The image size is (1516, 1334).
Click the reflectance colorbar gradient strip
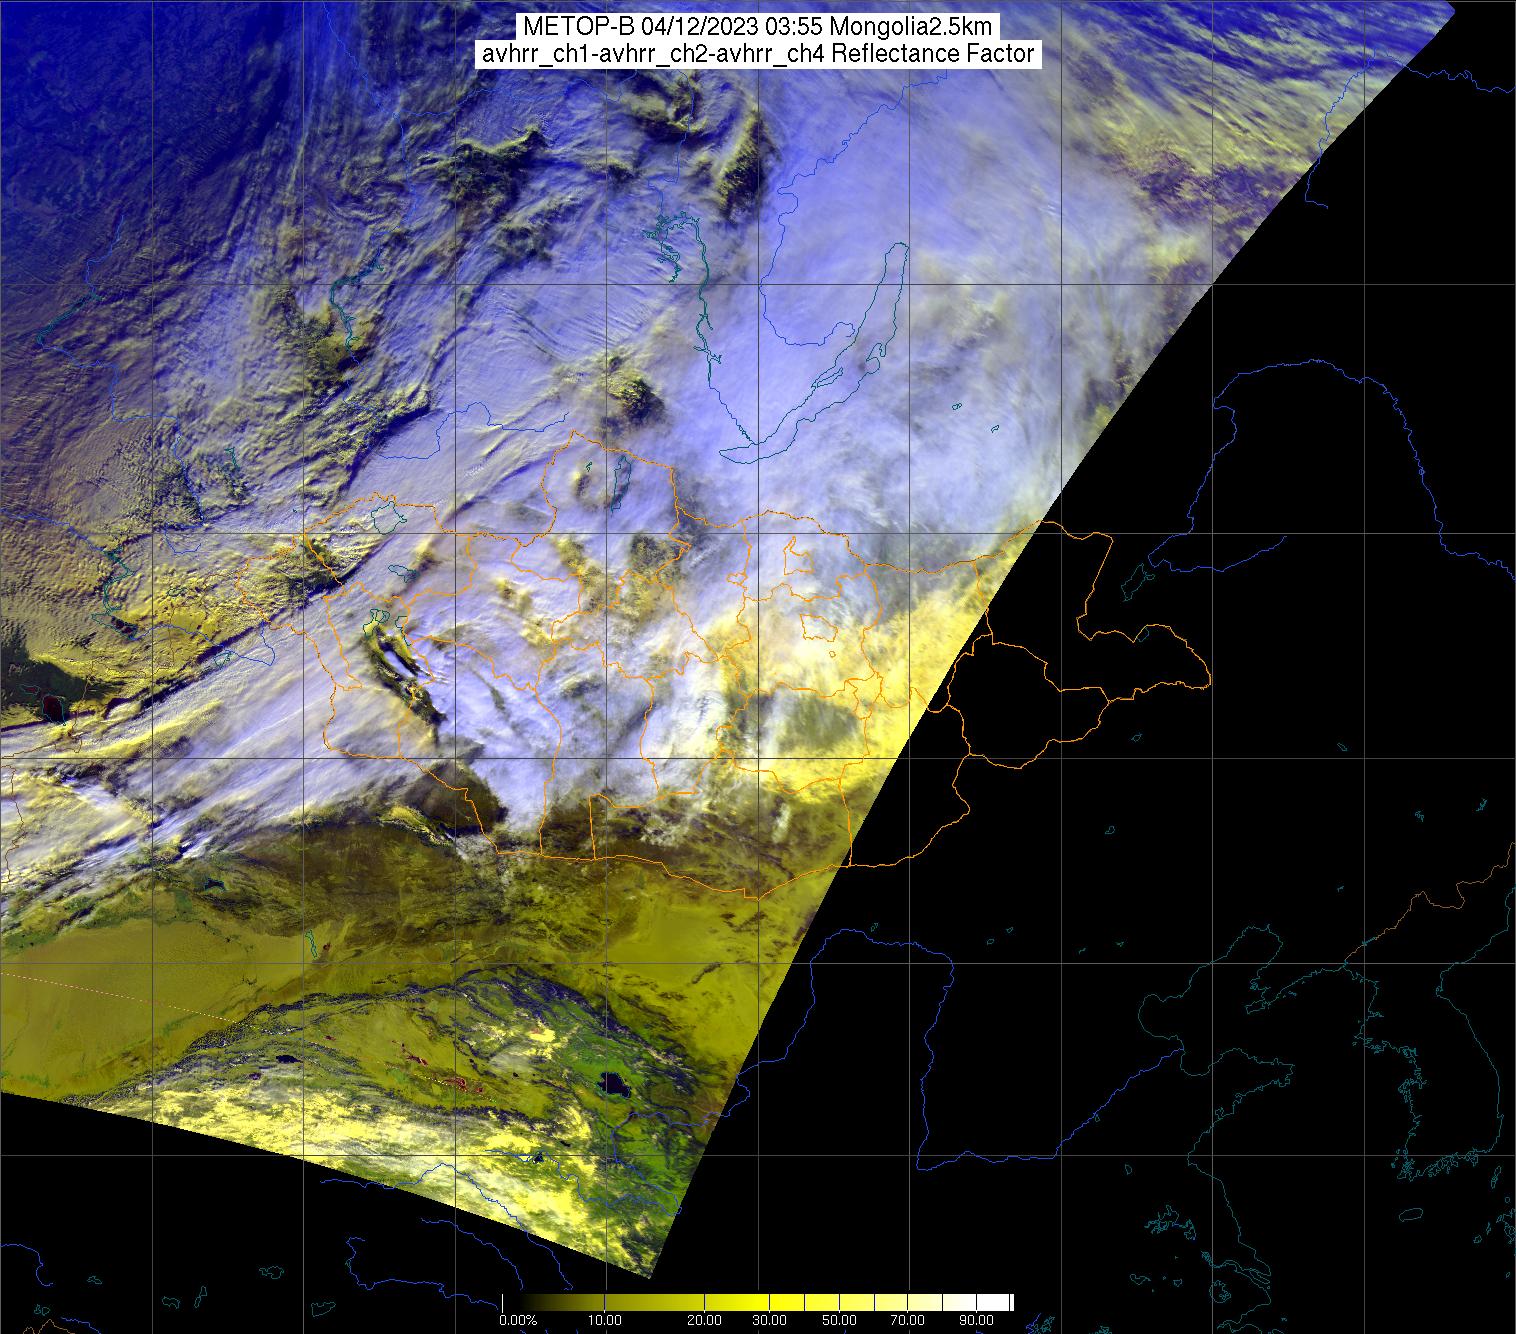coord(758,1302)
